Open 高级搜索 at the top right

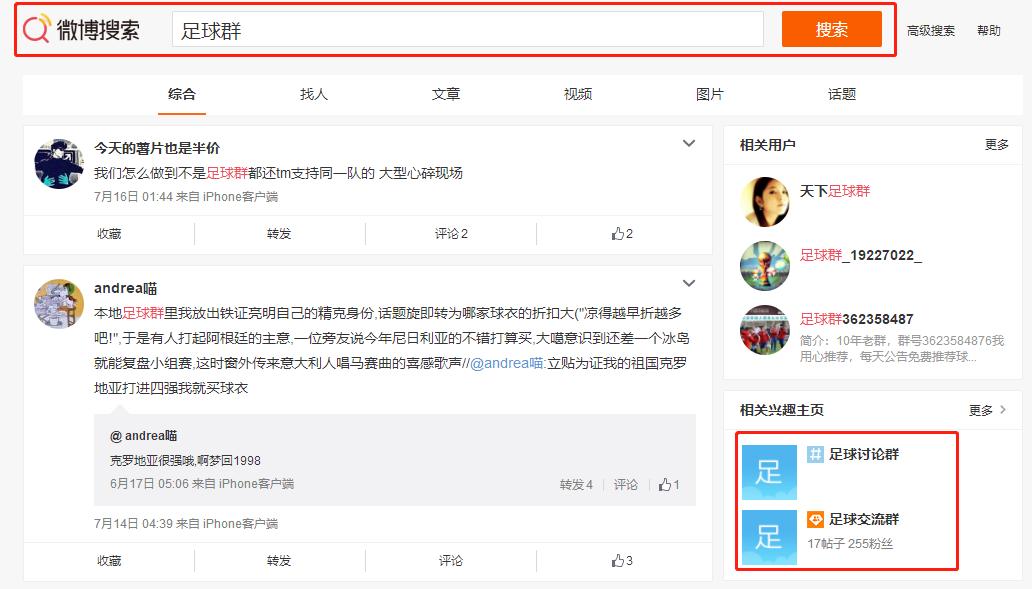[931, 30]
